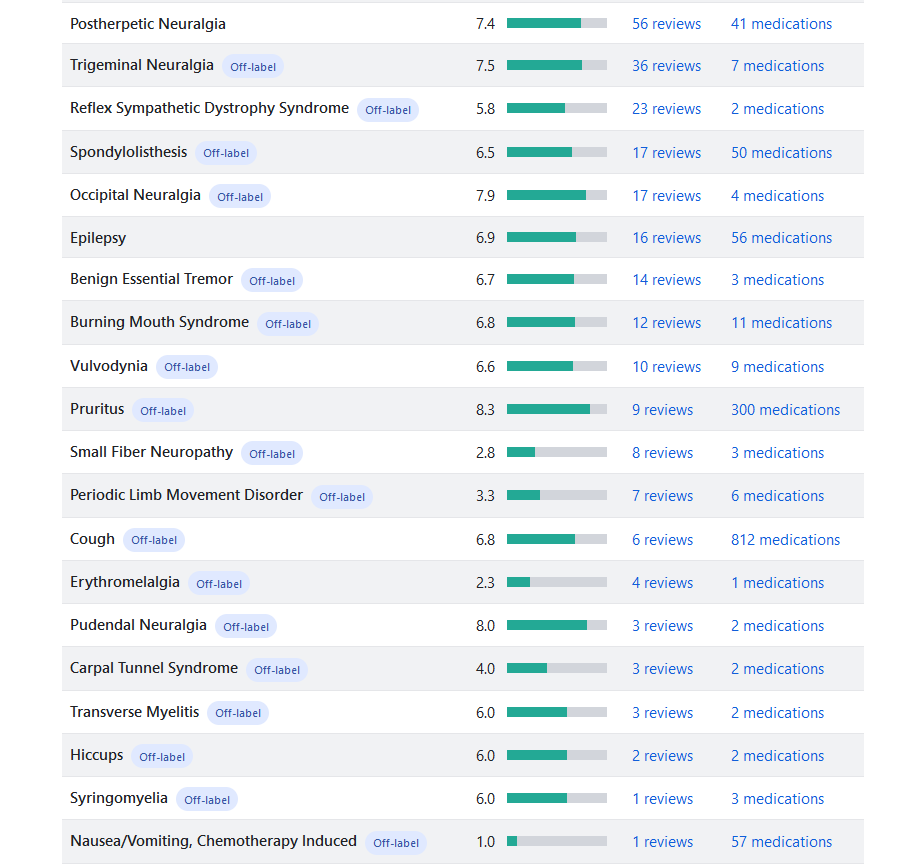
Task: Open 57 medications for Chemotherapy Induced Nausea/Vomiting
Action: [x=781, y=842]
